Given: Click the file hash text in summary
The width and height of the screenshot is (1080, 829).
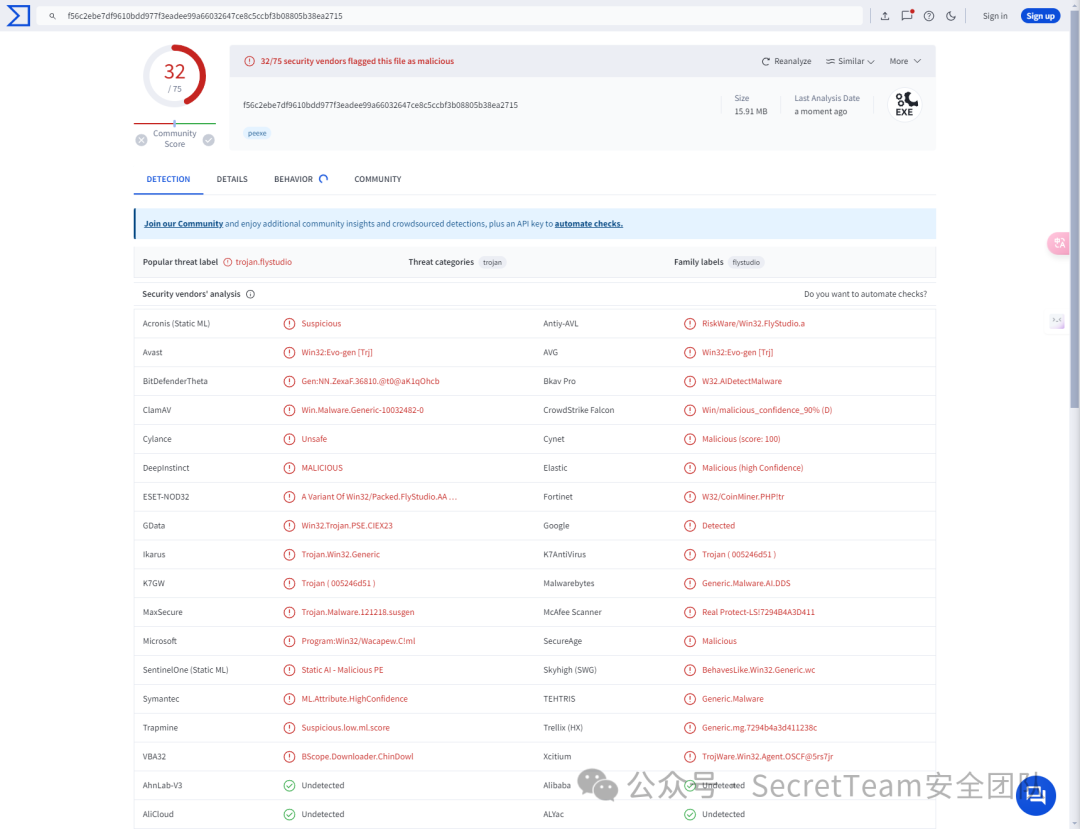Looking at the screenshot, I should (x=380, y=105).
